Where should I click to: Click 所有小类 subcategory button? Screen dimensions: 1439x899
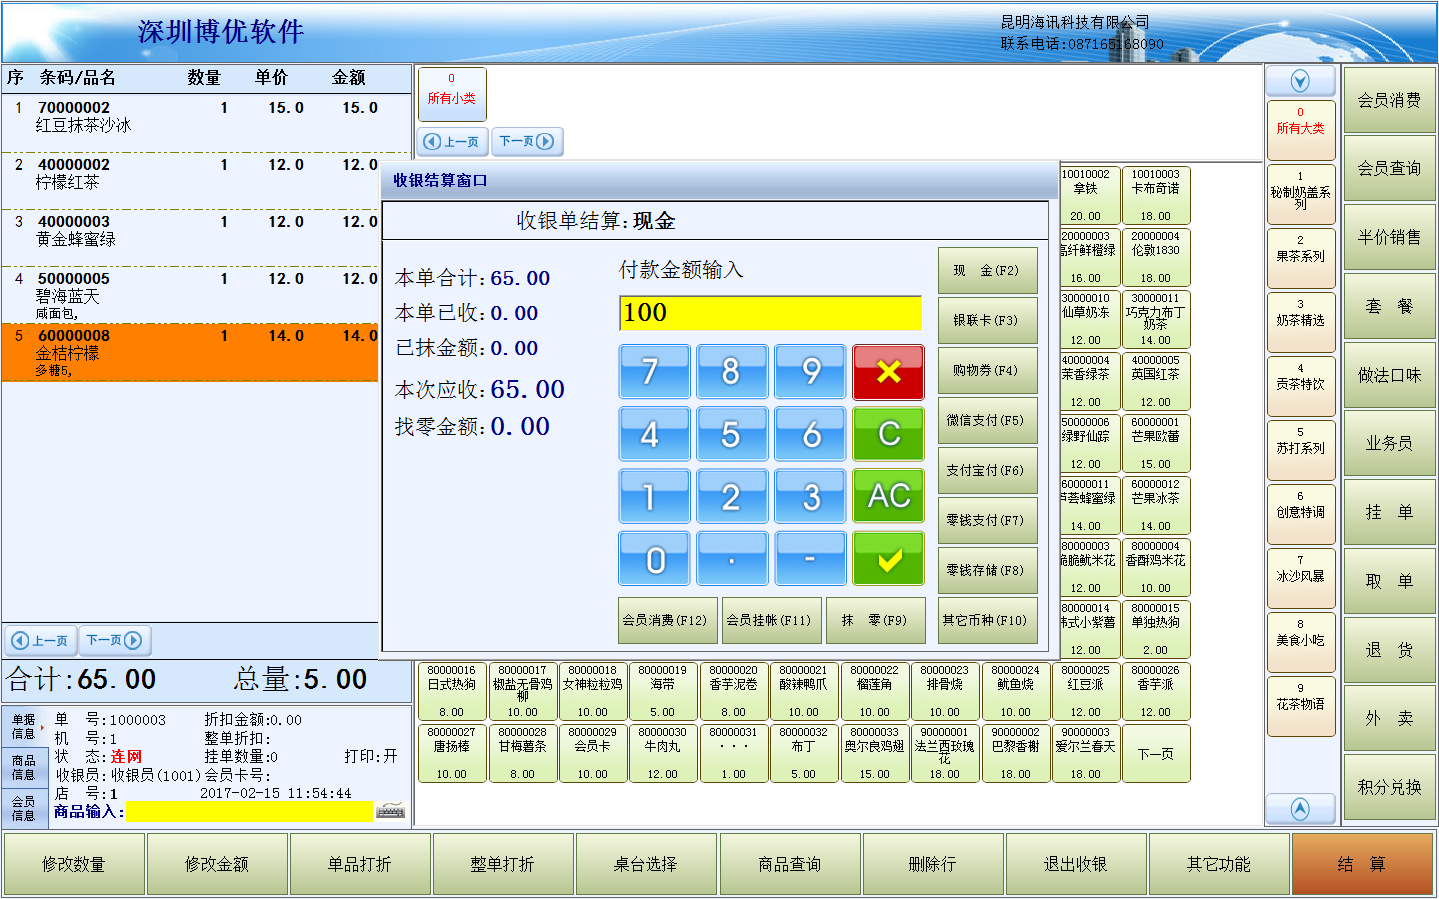452,94
